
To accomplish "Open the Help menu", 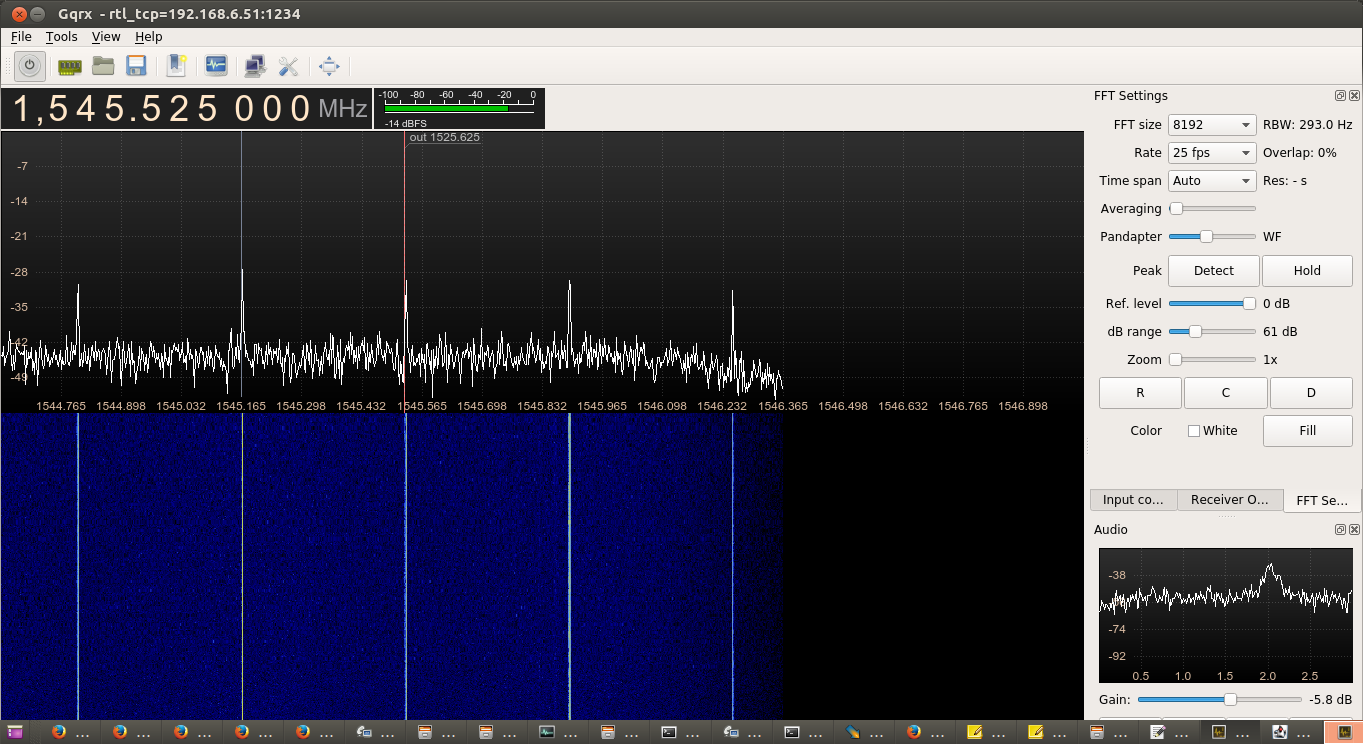I will (149, 37).
